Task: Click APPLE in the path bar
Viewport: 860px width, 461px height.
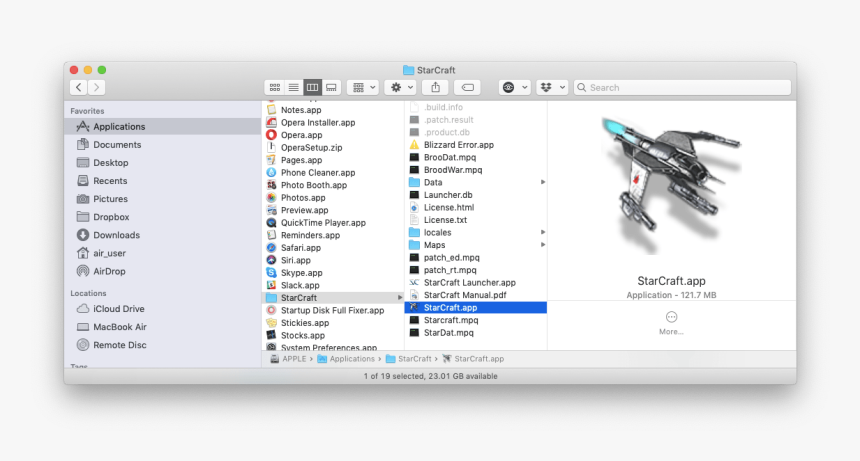Action: (x=288, y=359)
